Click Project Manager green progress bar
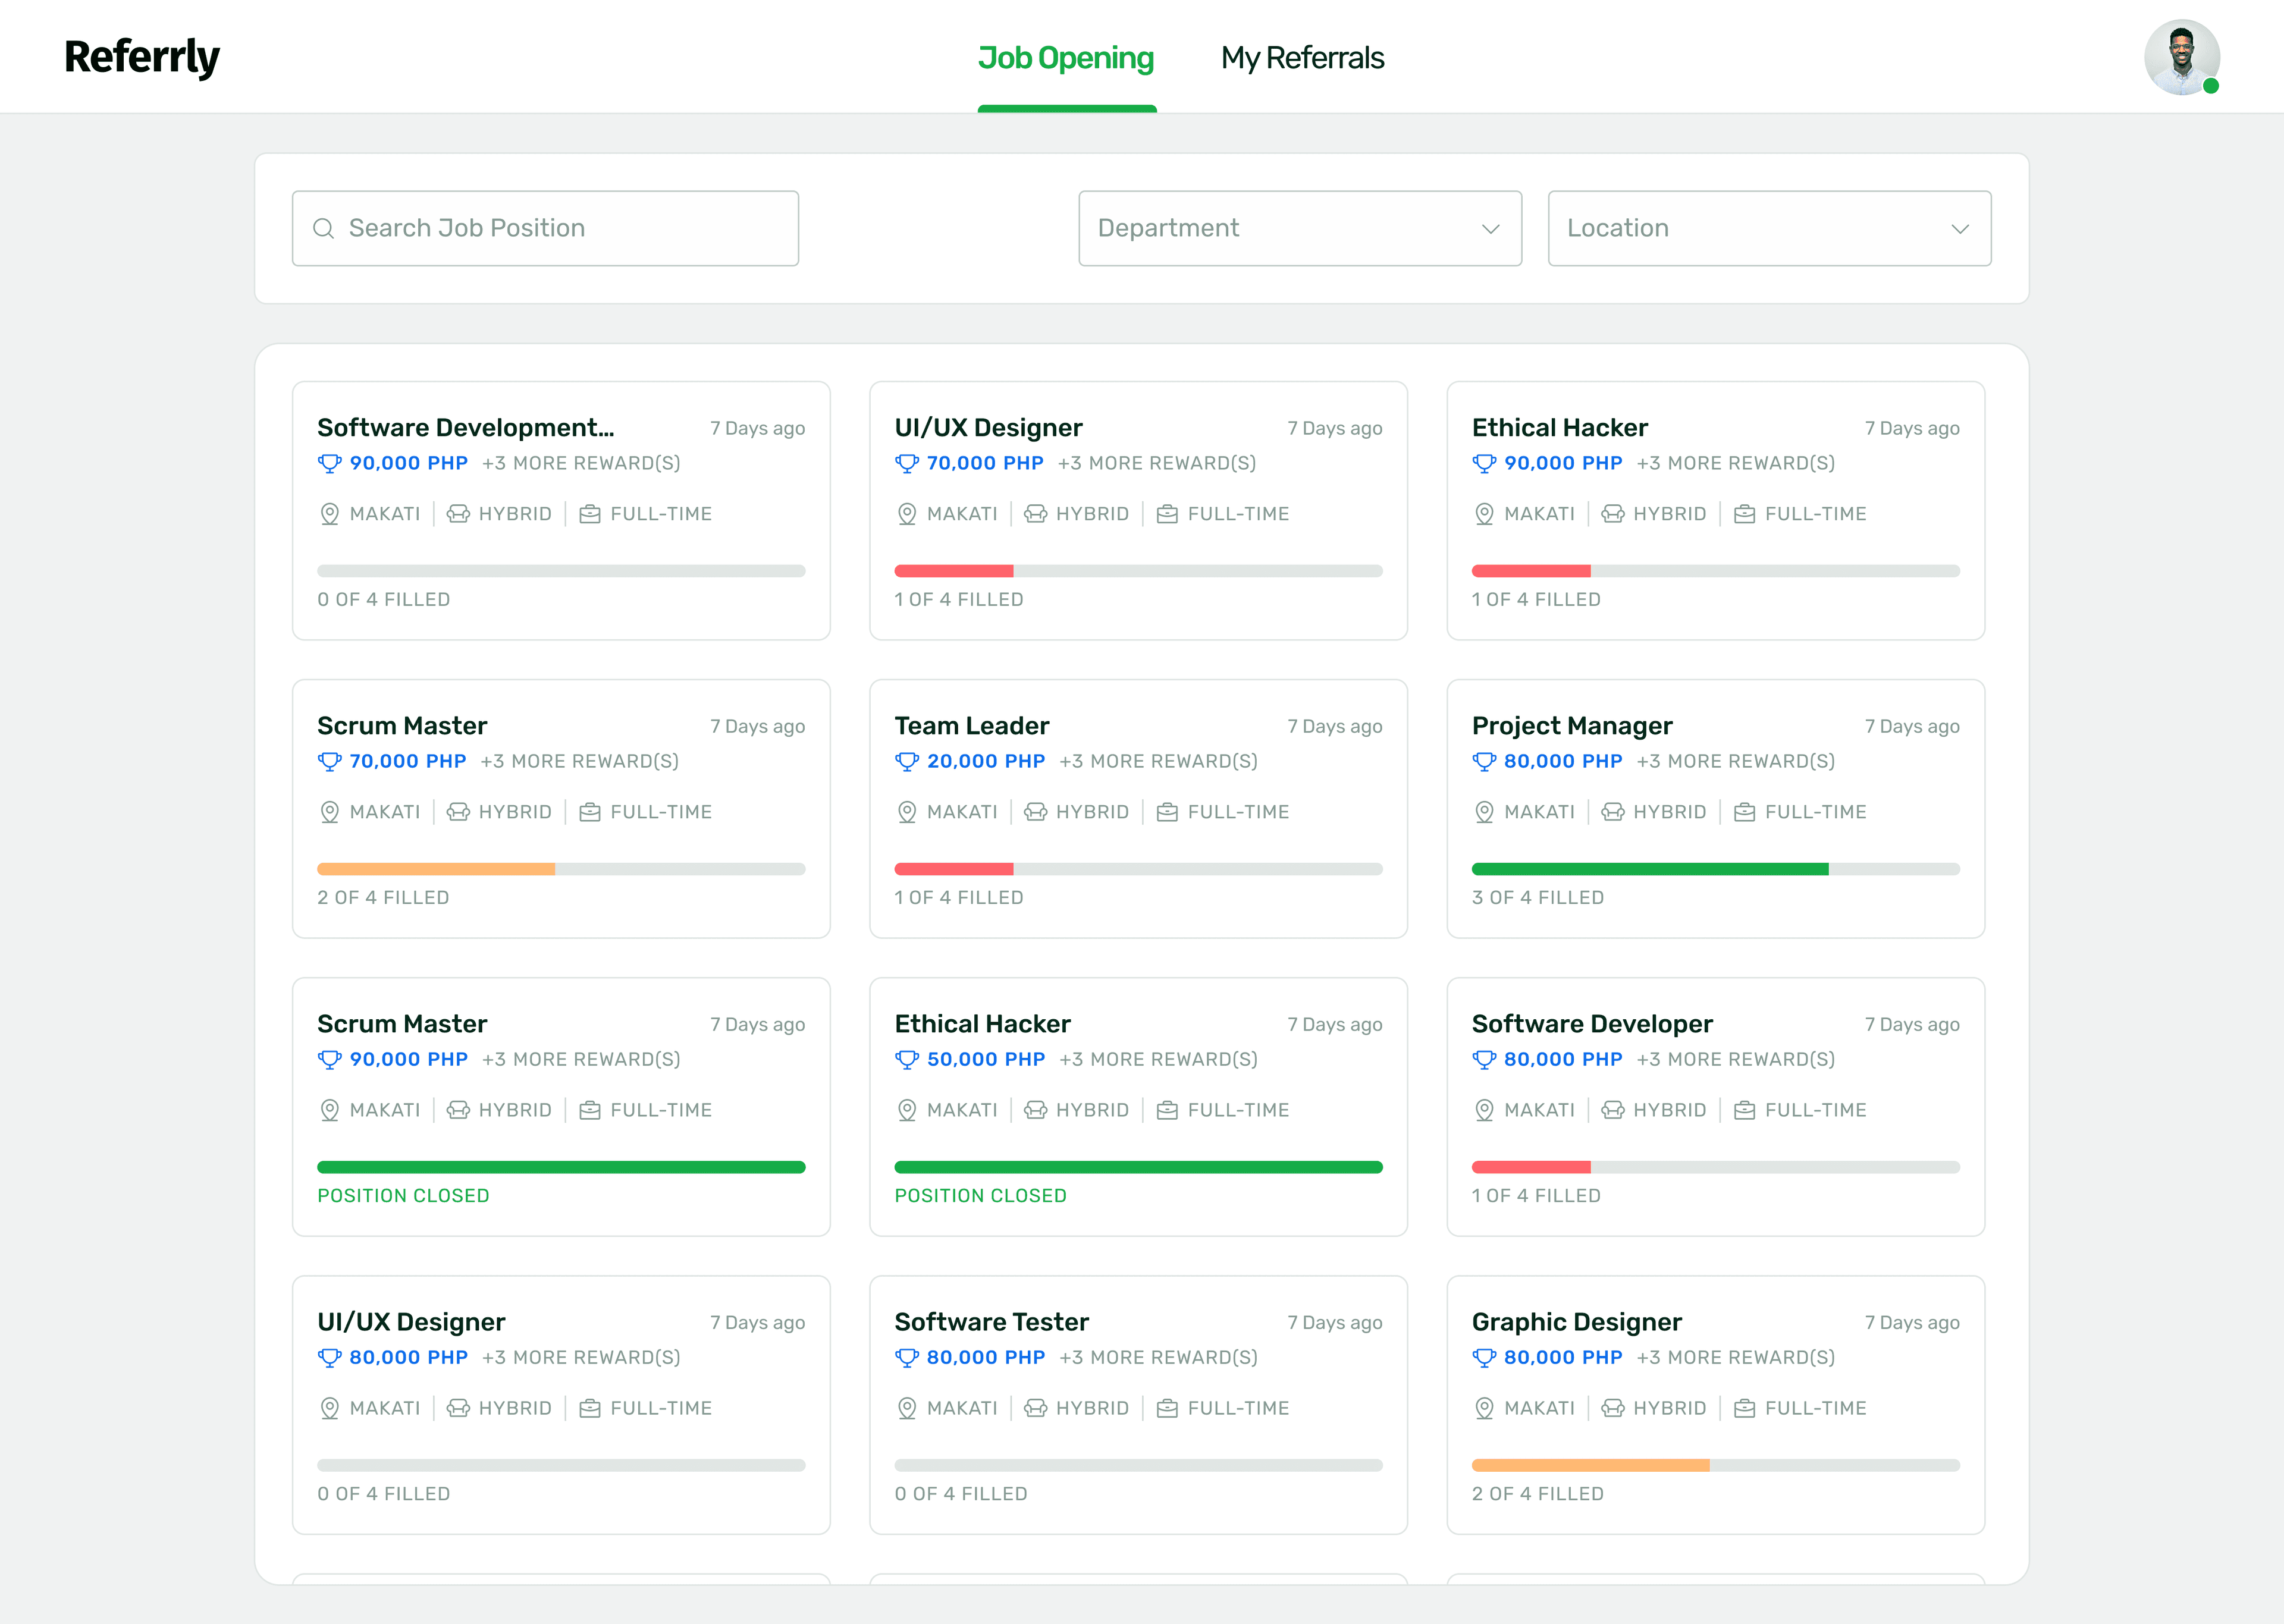2284x1624 pixels. coord(1649,869)
